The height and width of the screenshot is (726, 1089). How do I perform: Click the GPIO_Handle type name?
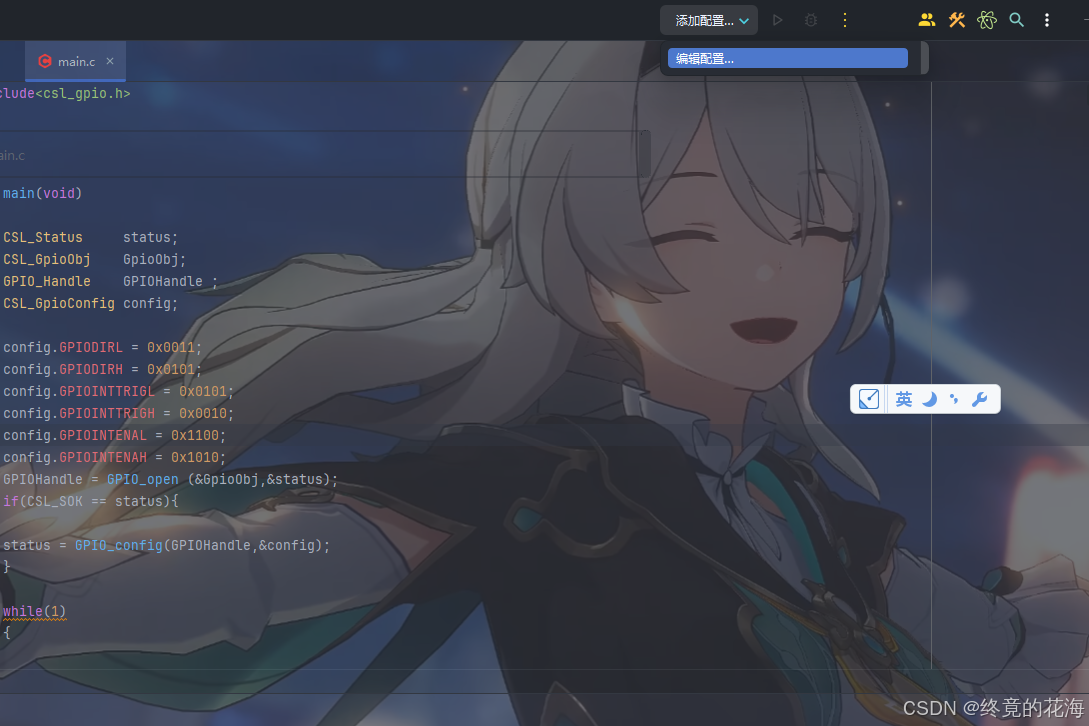[47, 281]
